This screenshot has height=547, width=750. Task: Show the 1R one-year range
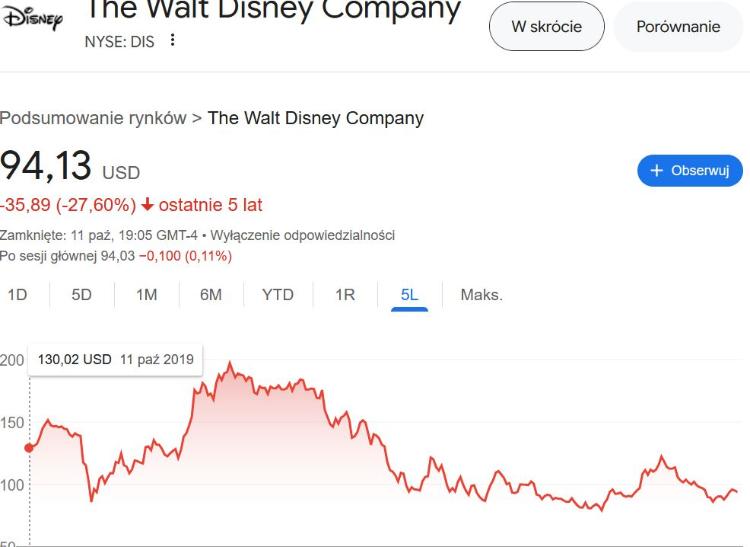(345, 295)
